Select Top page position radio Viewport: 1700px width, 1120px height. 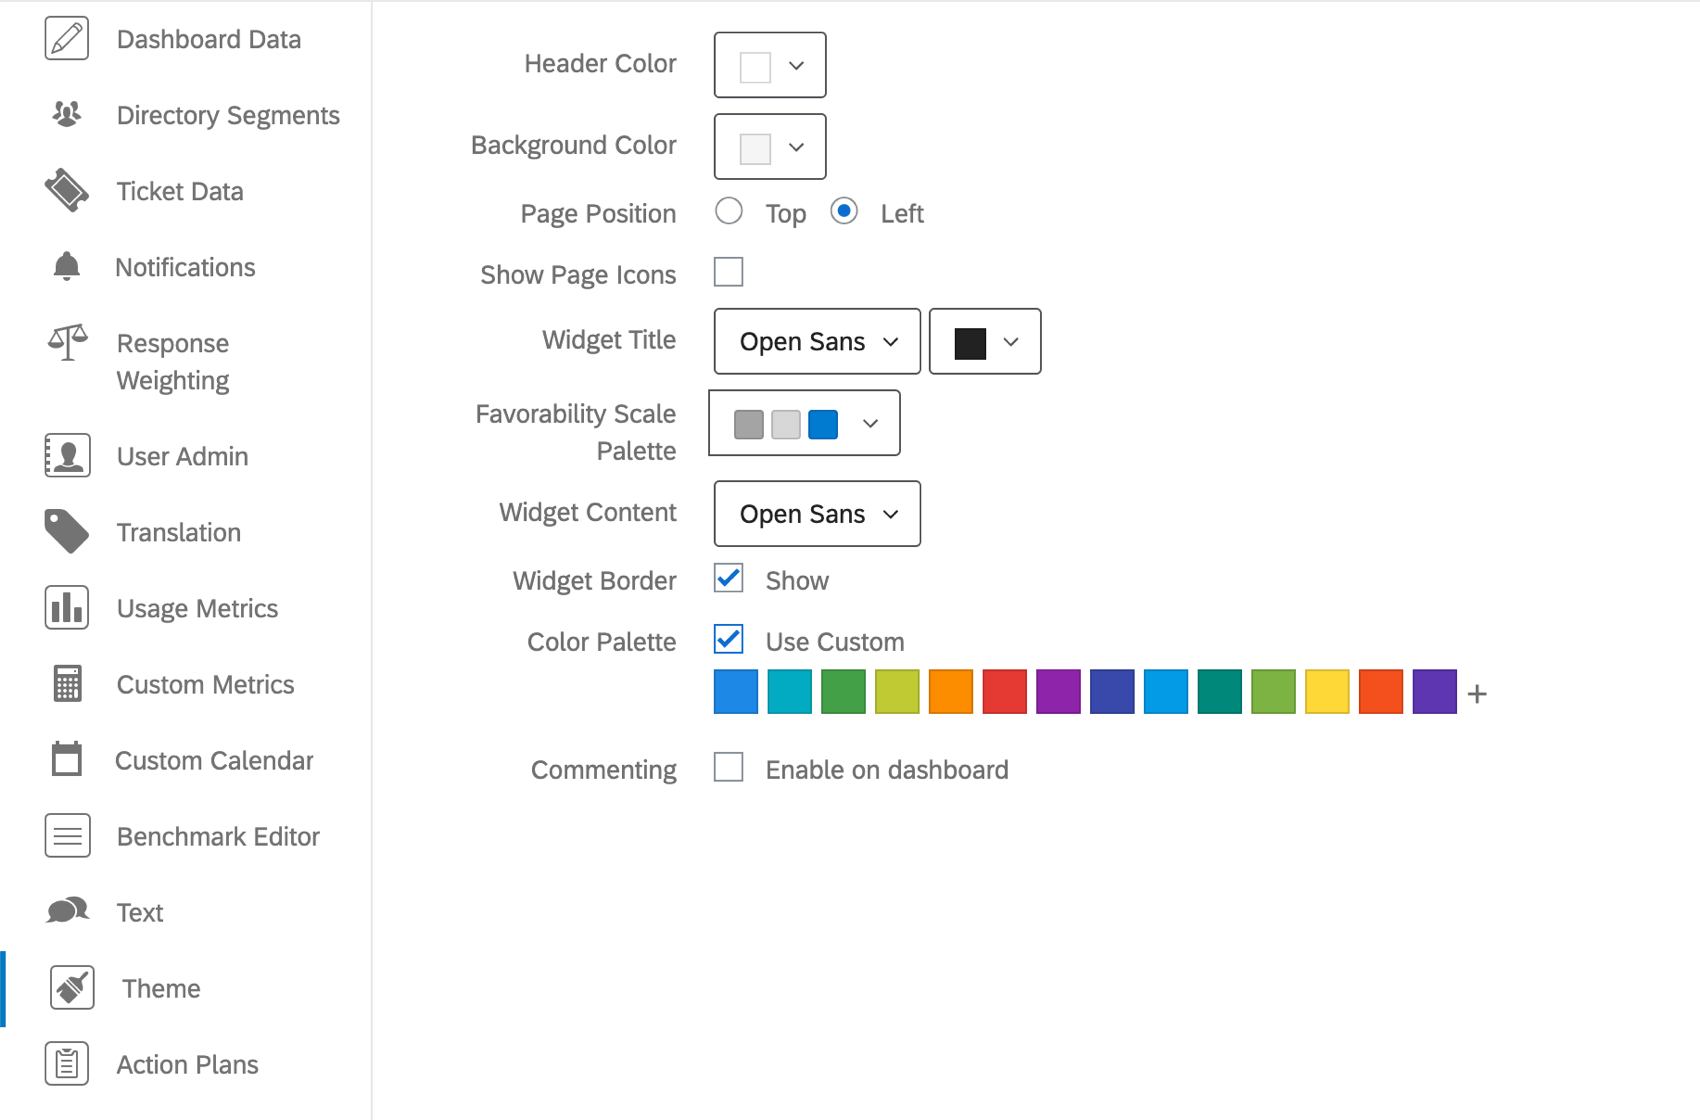(x=729, y=211)
